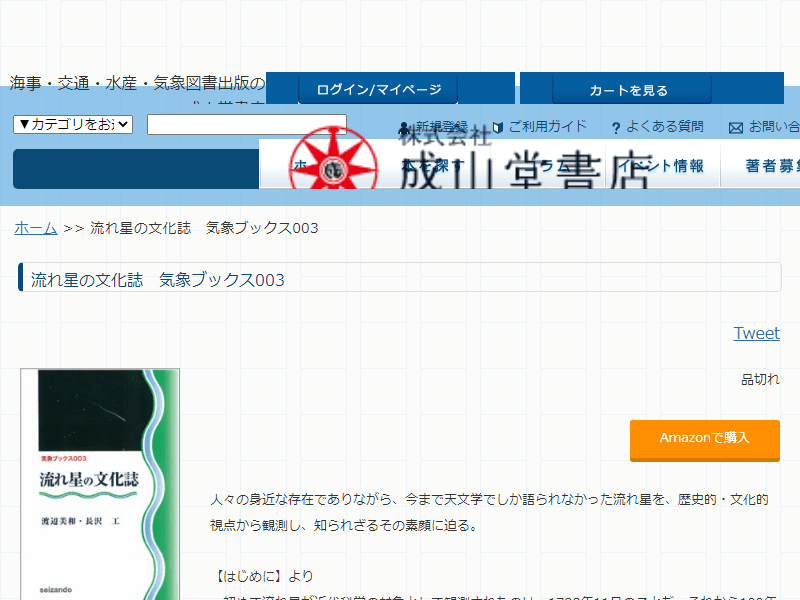This screenshot has width=800, height=600.
Task: Expand the カテゴリ category dropdown
Action: [x=73, y=124]
